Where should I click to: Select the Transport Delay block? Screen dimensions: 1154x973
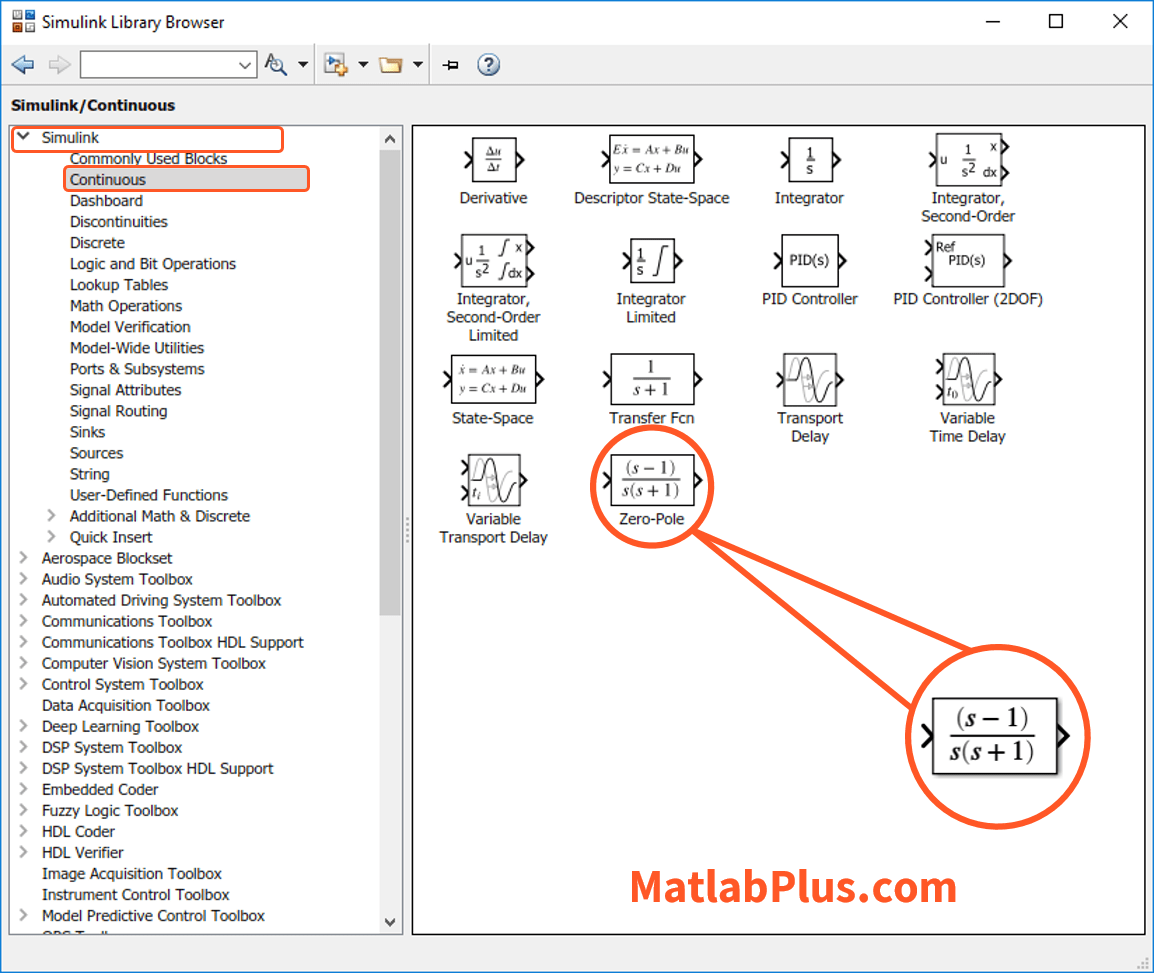pos(809,380)
